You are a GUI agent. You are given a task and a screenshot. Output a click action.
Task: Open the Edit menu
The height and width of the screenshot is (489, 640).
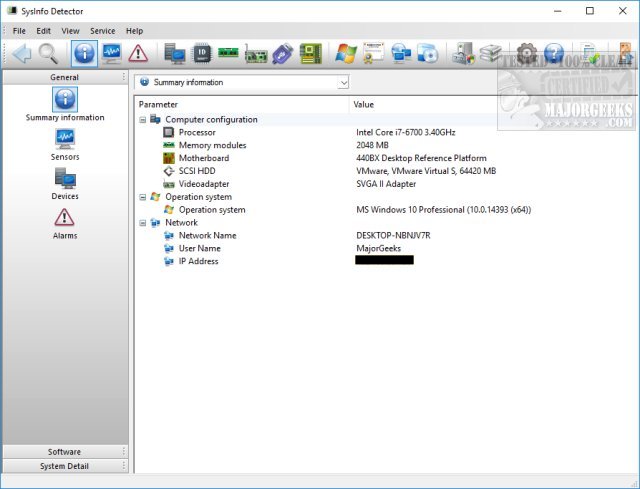pos(43,31)
